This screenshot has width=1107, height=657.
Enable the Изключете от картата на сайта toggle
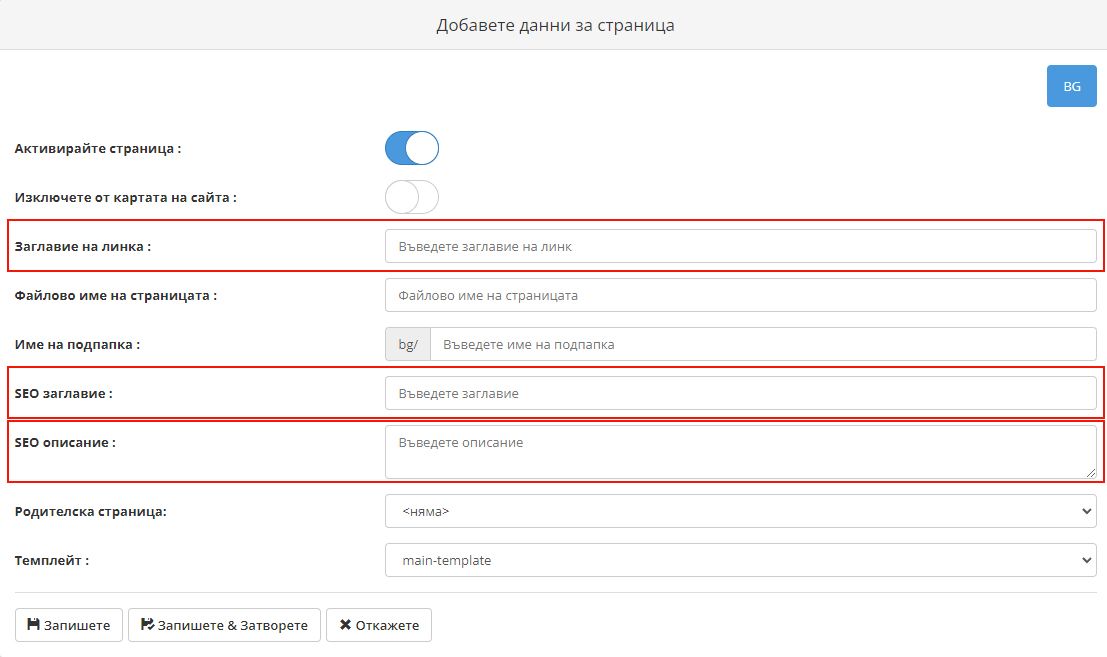point(412,197)
